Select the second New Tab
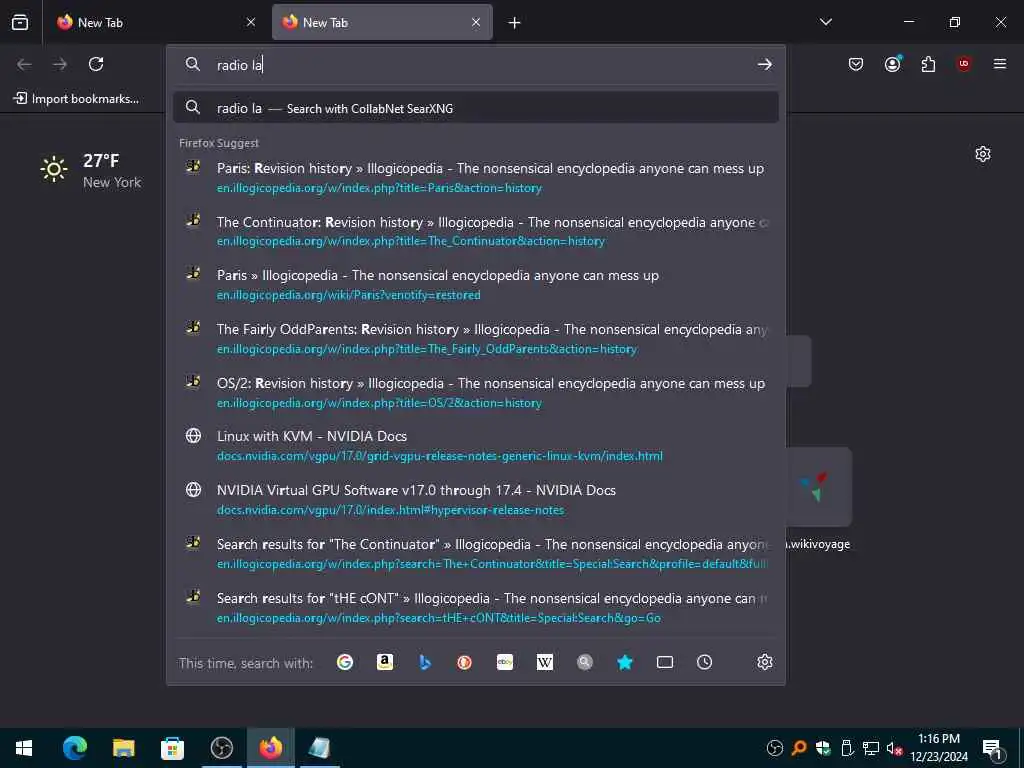 (382, 22)
